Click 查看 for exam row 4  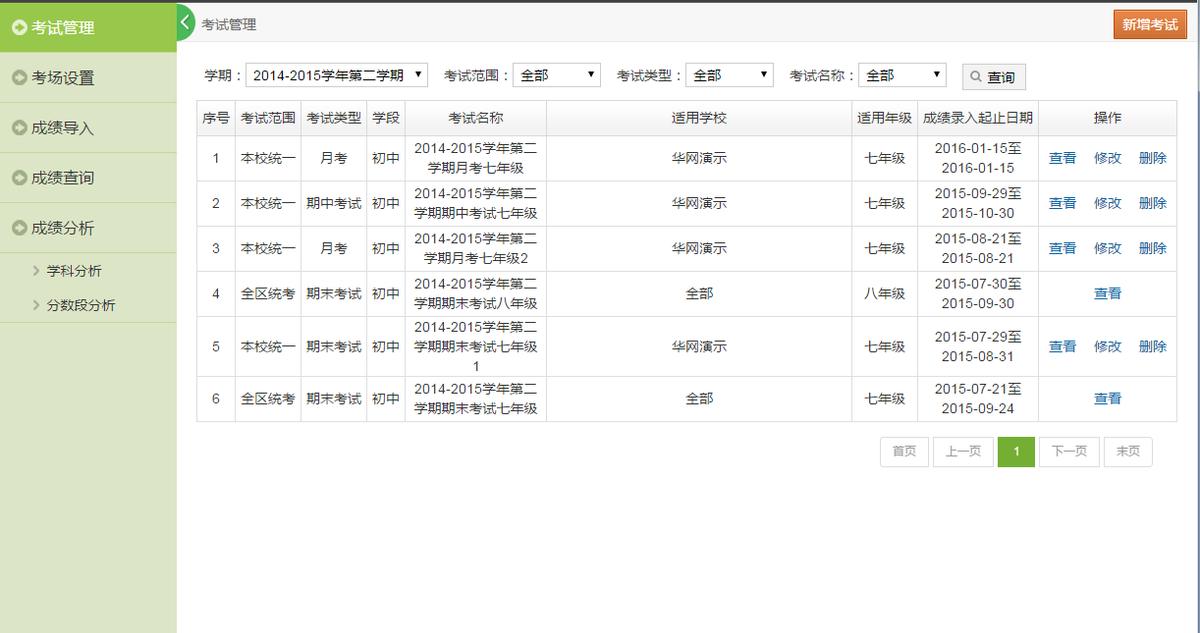(1107, 294)
